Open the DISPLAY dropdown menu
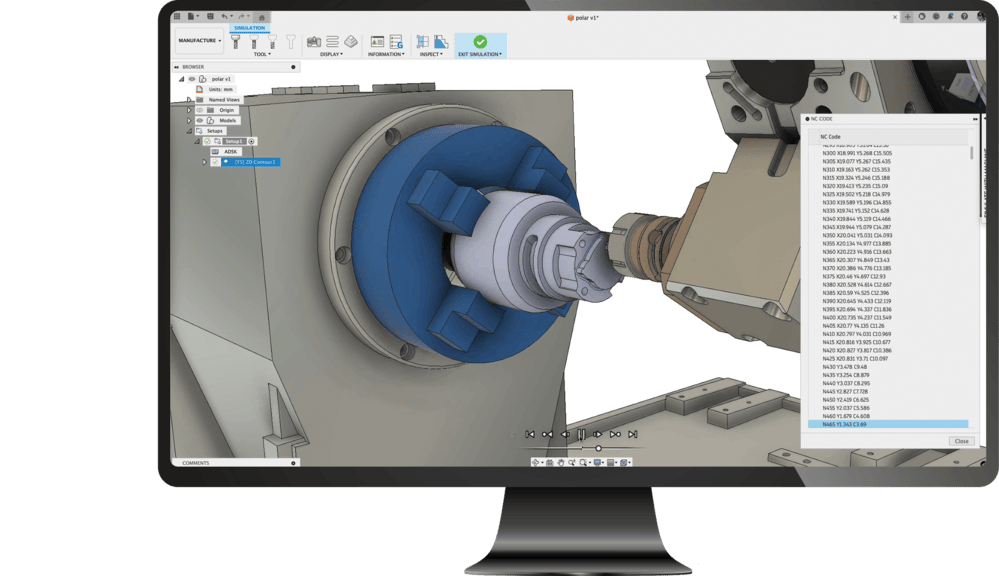Image resolution: width=999 pixels, height=576 pixels. click(331, 54)
